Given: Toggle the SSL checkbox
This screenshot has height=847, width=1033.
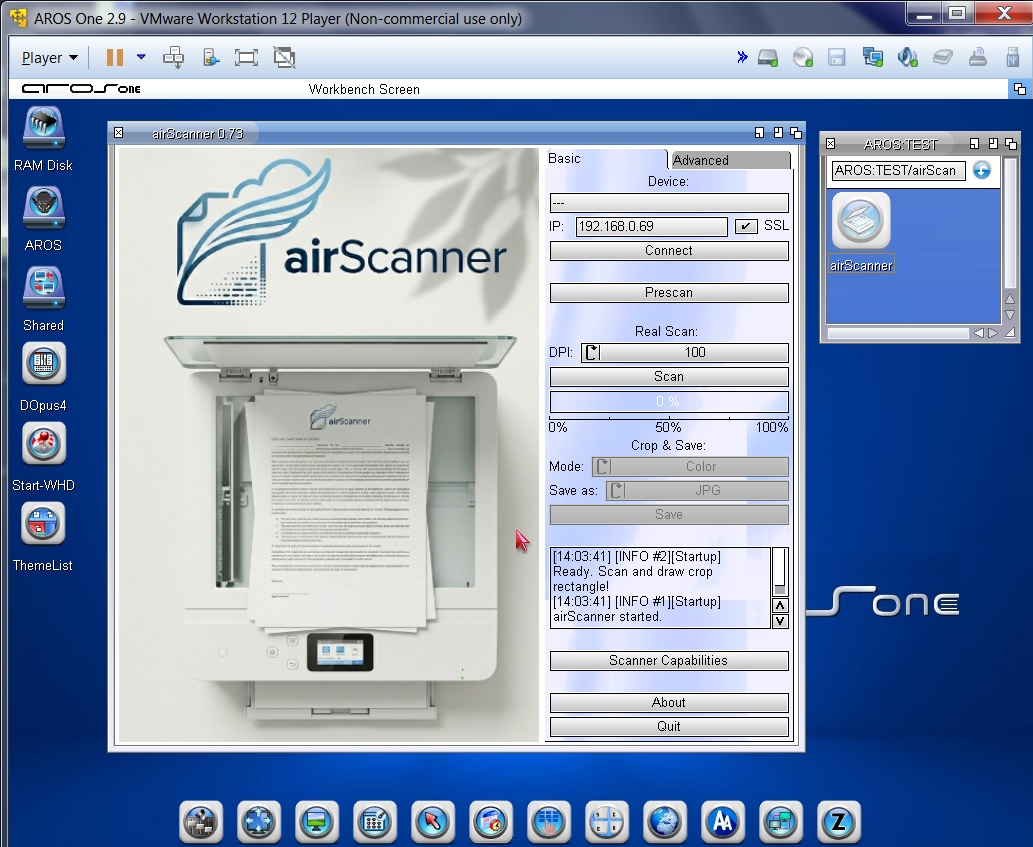Looking at the screenshot, I should [x=746, y=227].
